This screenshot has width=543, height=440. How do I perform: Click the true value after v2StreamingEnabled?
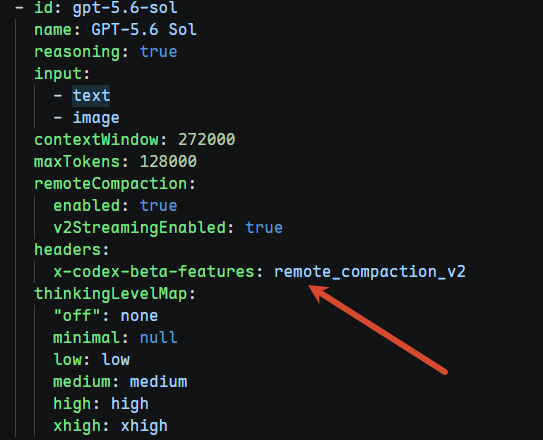pyautogui.click(x=264, y=228)
